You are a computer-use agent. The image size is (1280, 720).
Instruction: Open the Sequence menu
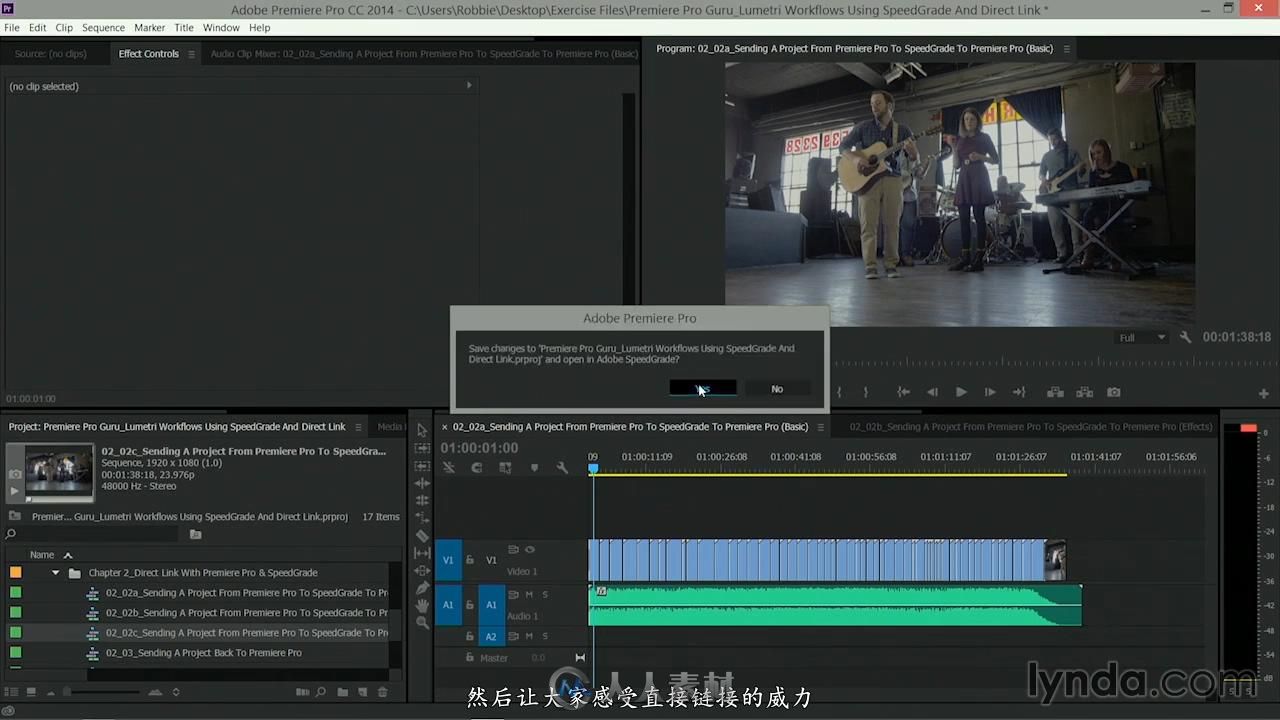(x=103, y=27)
